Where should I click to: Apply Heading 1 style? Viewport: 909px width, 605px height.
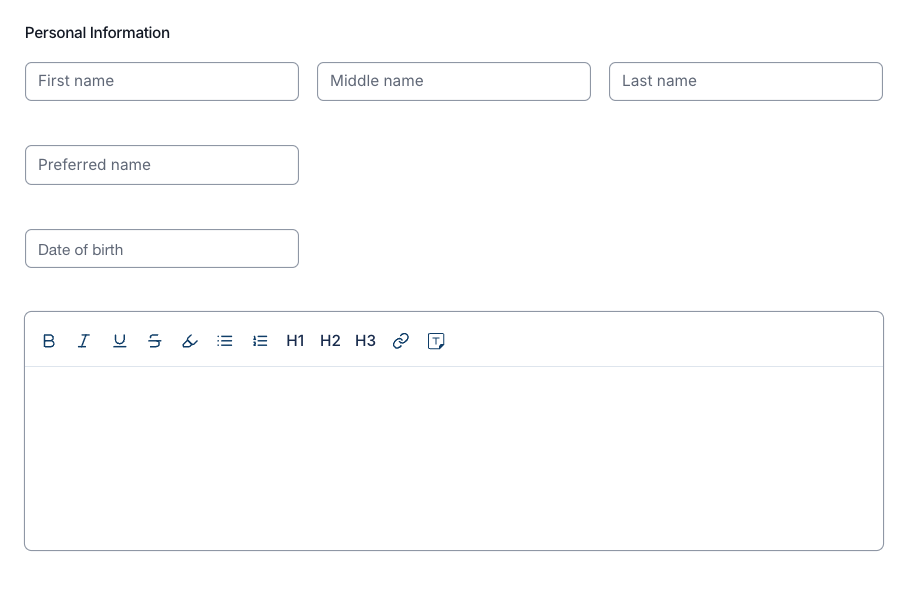tap(295, 341)
